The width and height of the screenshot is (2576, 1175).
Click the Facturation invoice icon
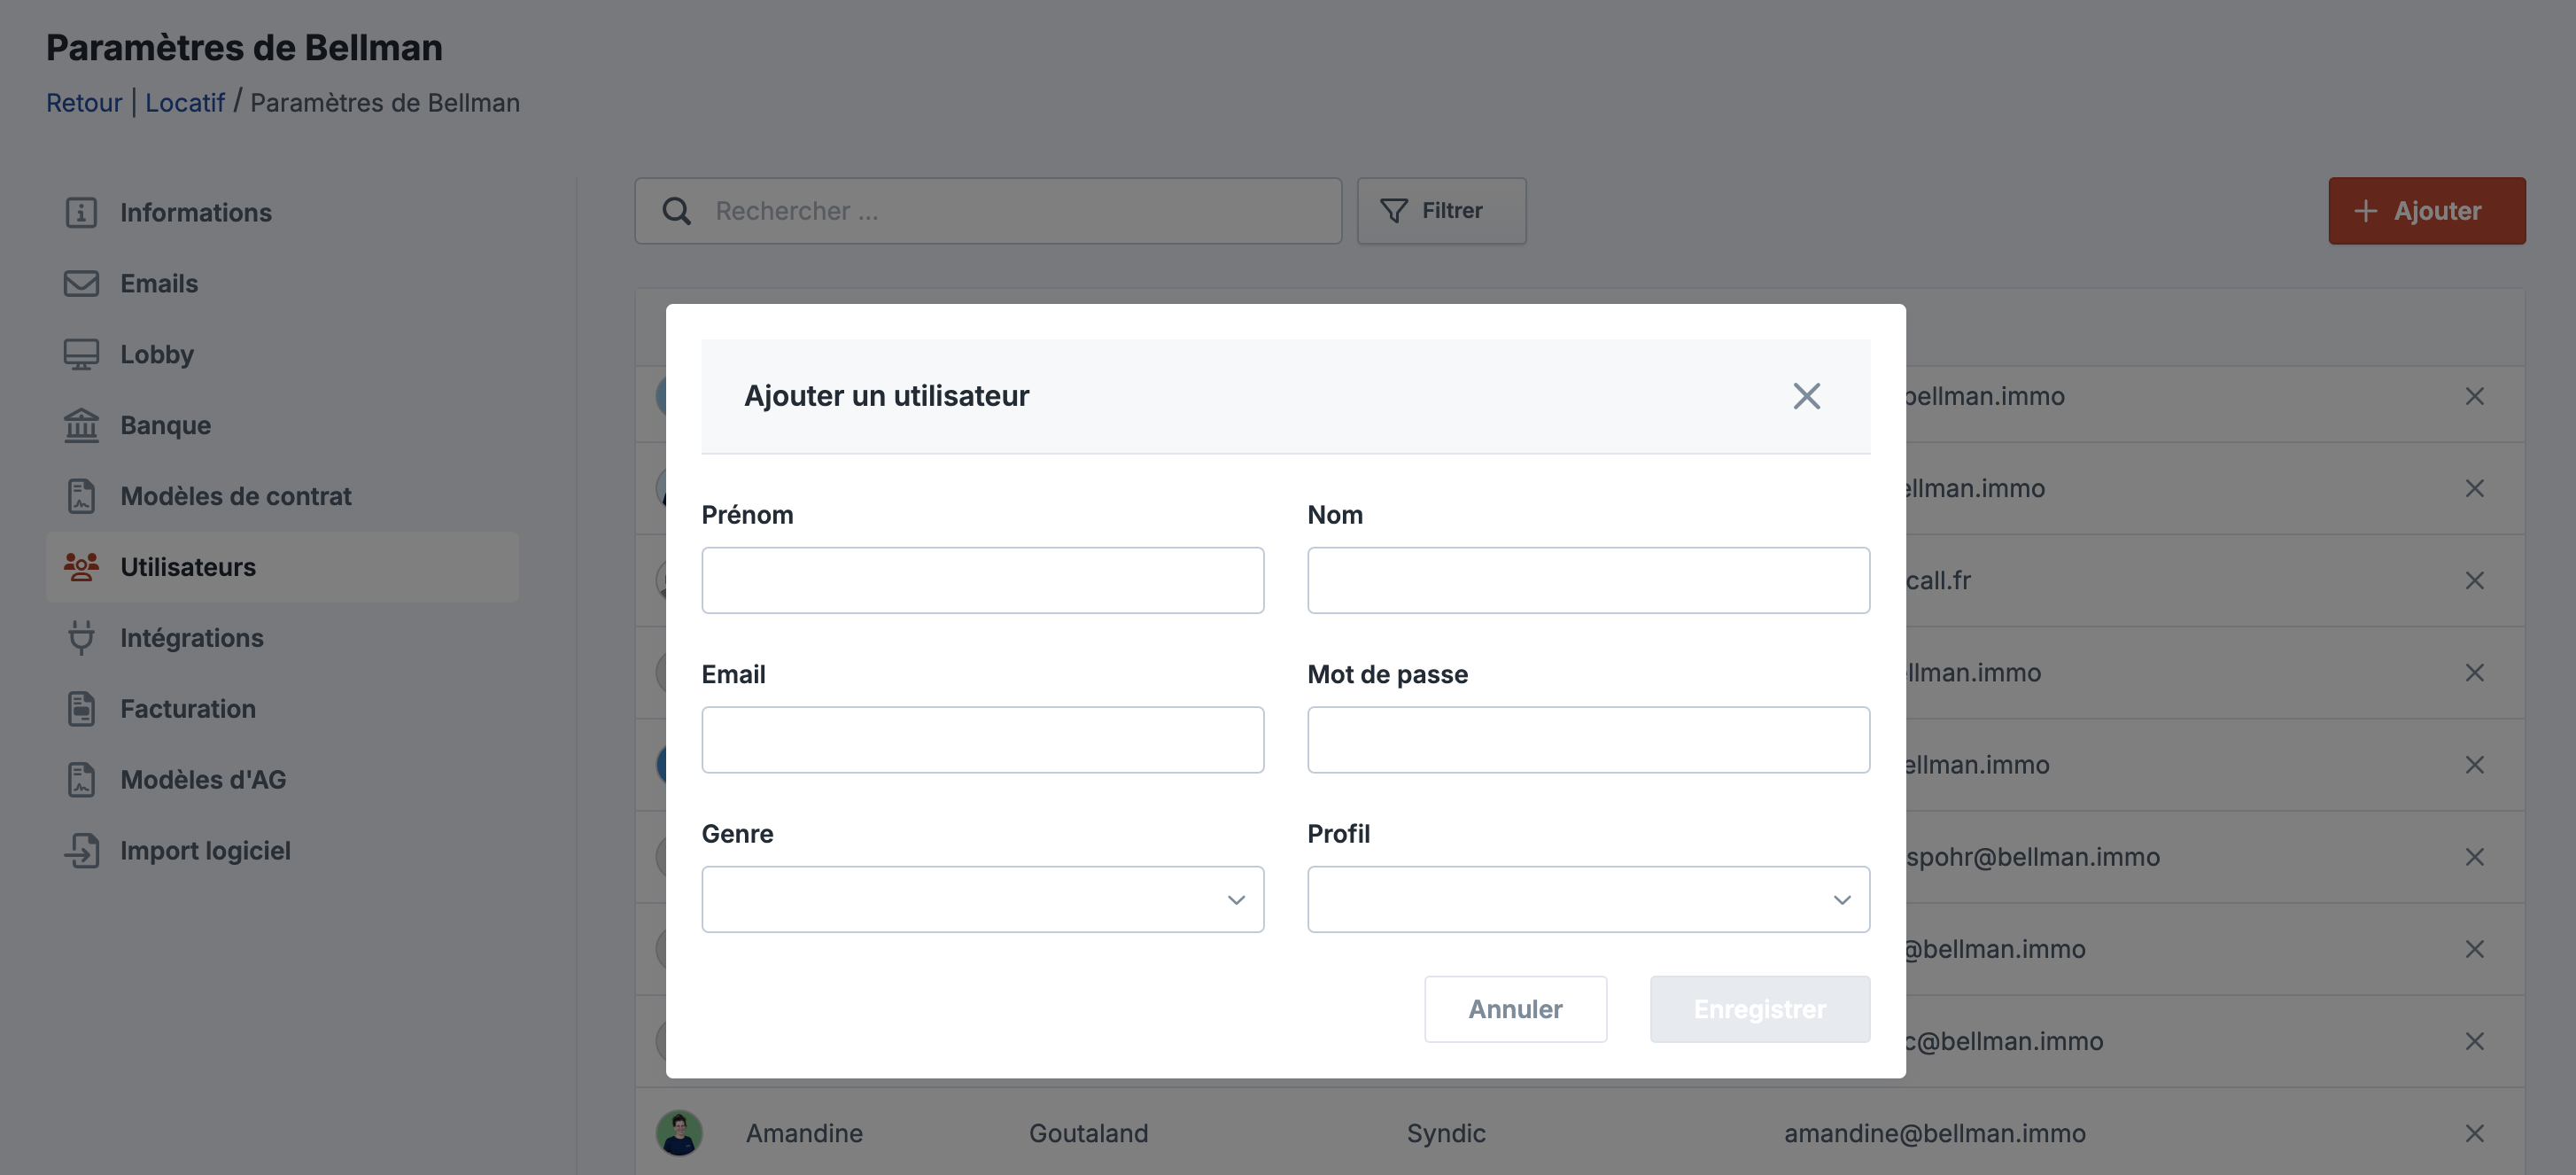pyautogui.click(x=81, y=708)
